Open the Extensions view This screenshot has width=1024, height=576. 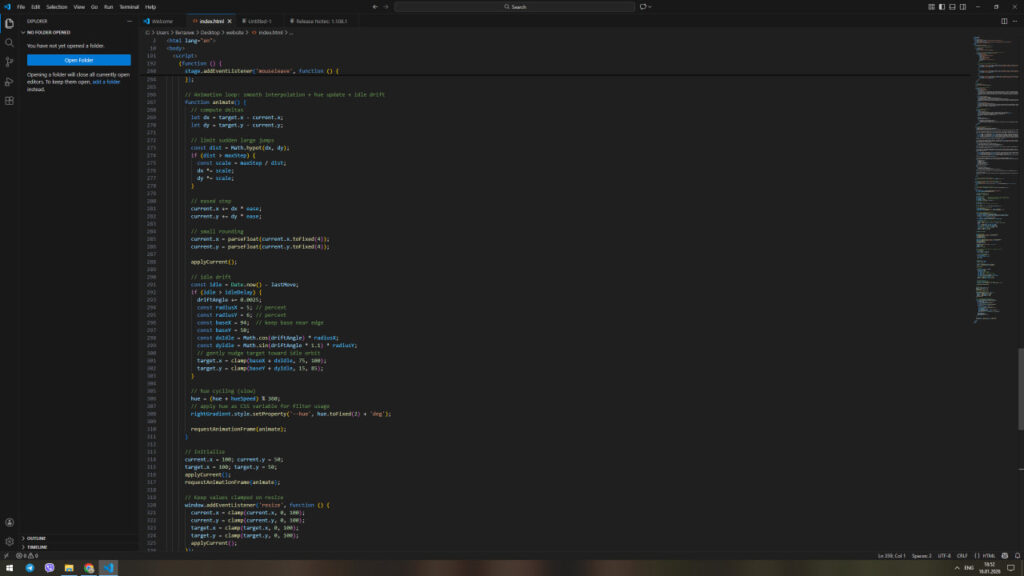click(9, 101)
